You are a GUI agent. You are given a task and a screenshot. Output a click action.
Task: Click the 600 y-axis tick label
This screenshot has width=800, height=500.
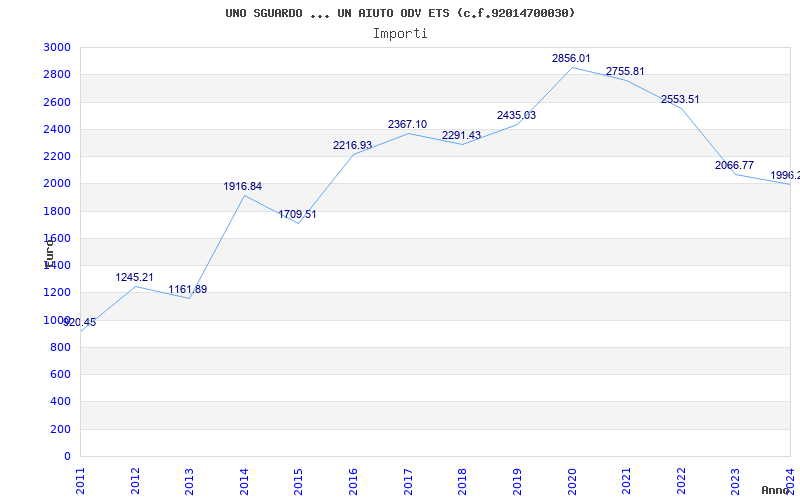point(60,374)
